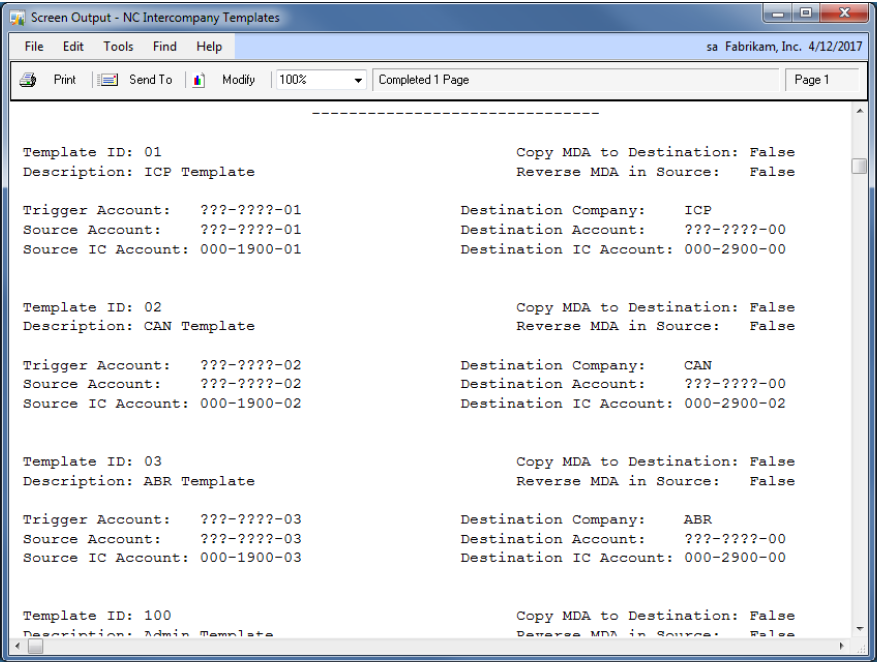Open the Edit menu

coord(73,47)
